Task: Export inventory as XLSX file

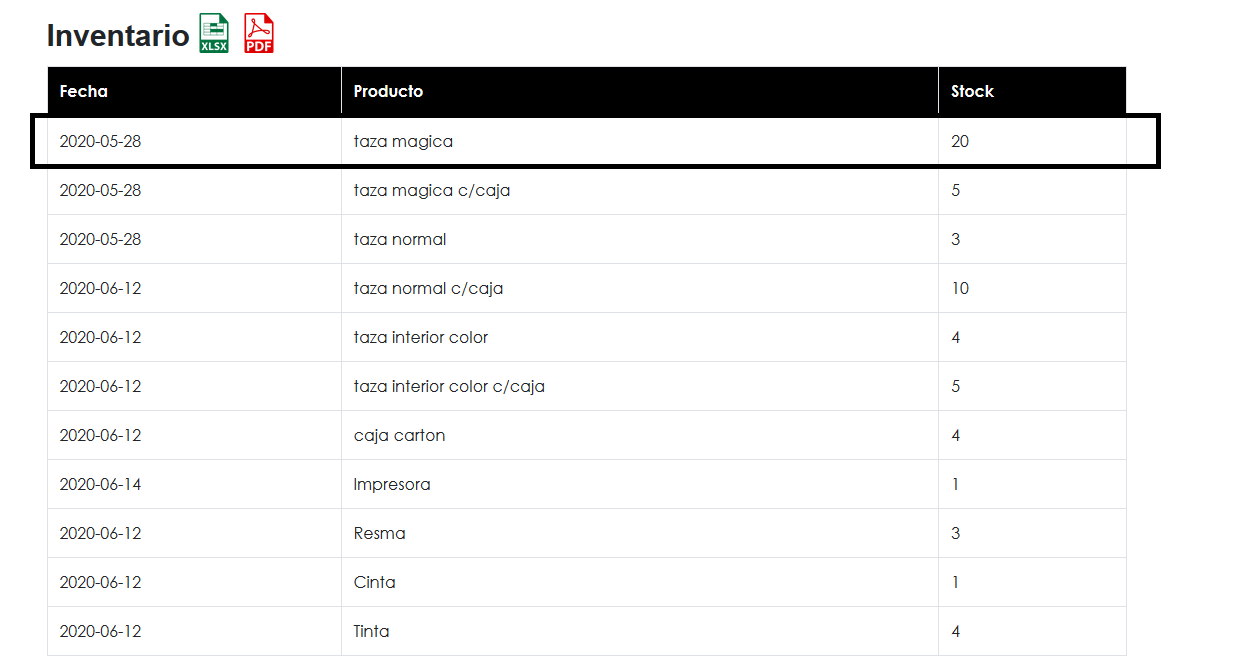Action: [x=214, y=34]
